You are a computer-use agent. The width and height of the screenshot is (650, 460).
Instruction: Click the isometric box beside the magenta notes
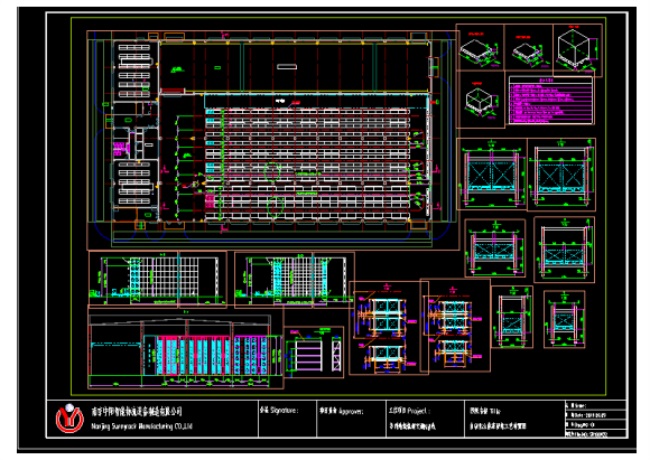(482, 98)
